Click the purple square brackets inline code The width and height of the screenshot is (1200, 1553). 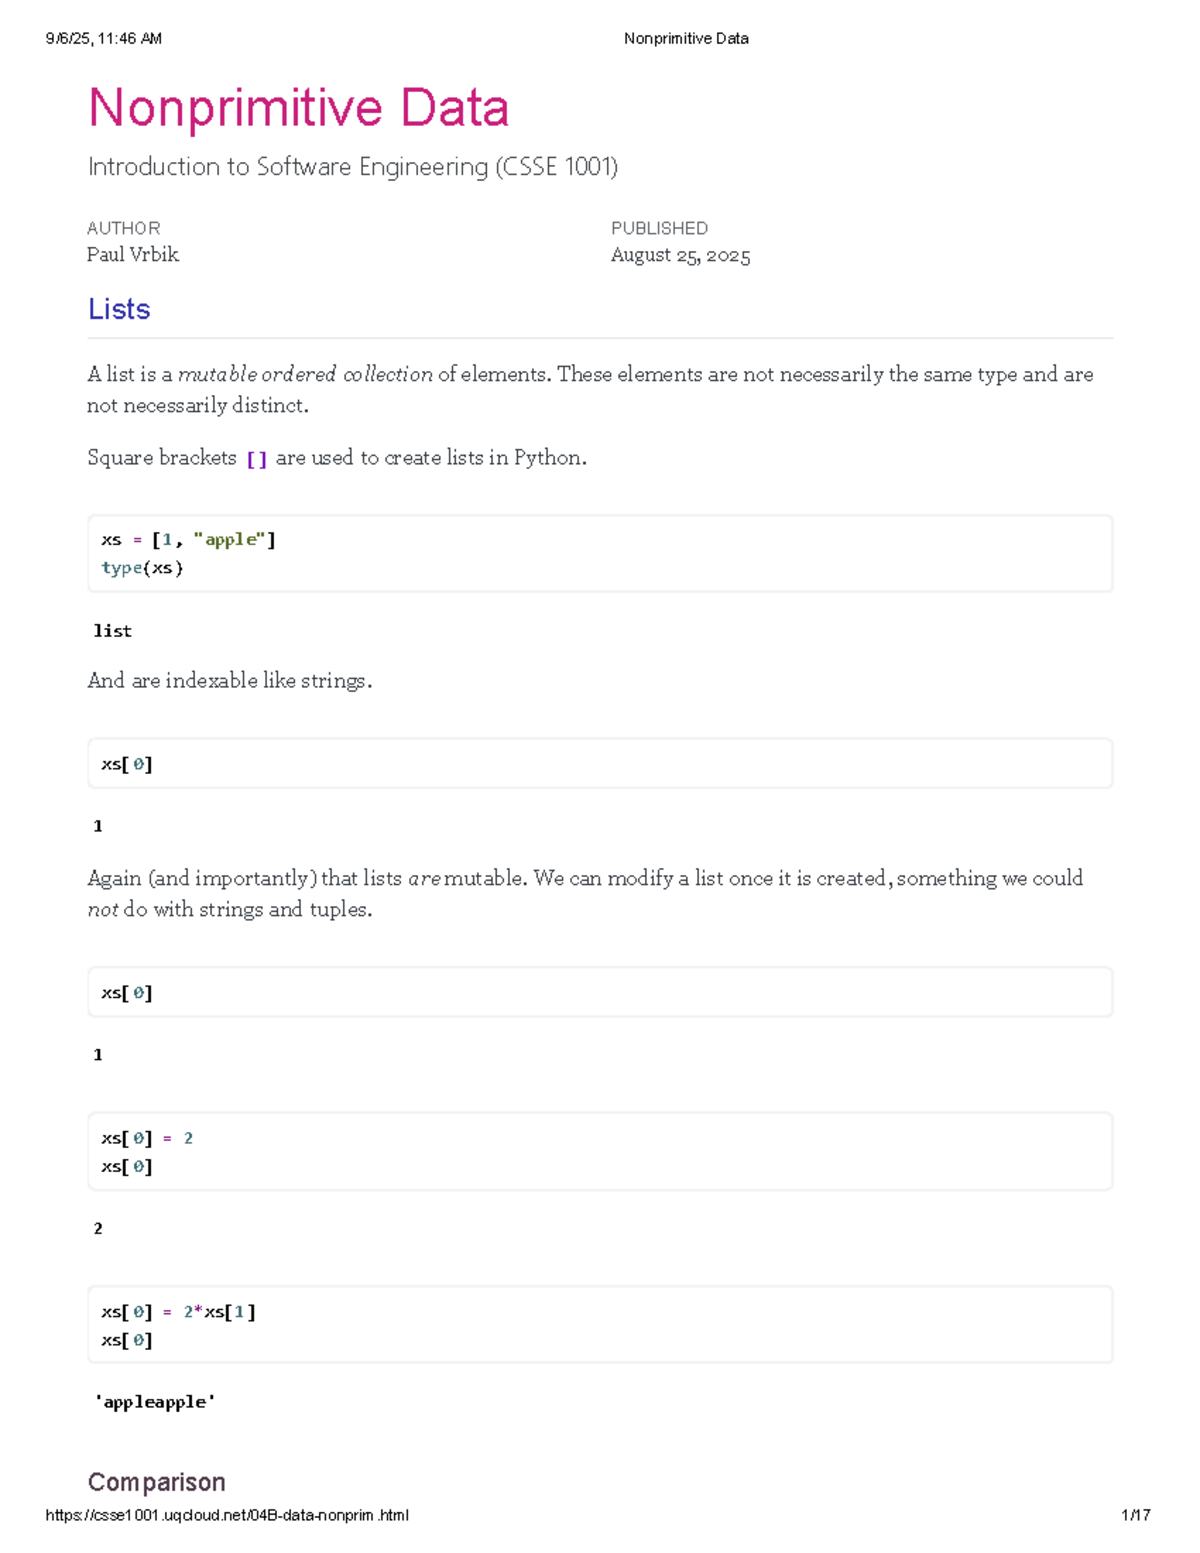(x=257, y=459)
